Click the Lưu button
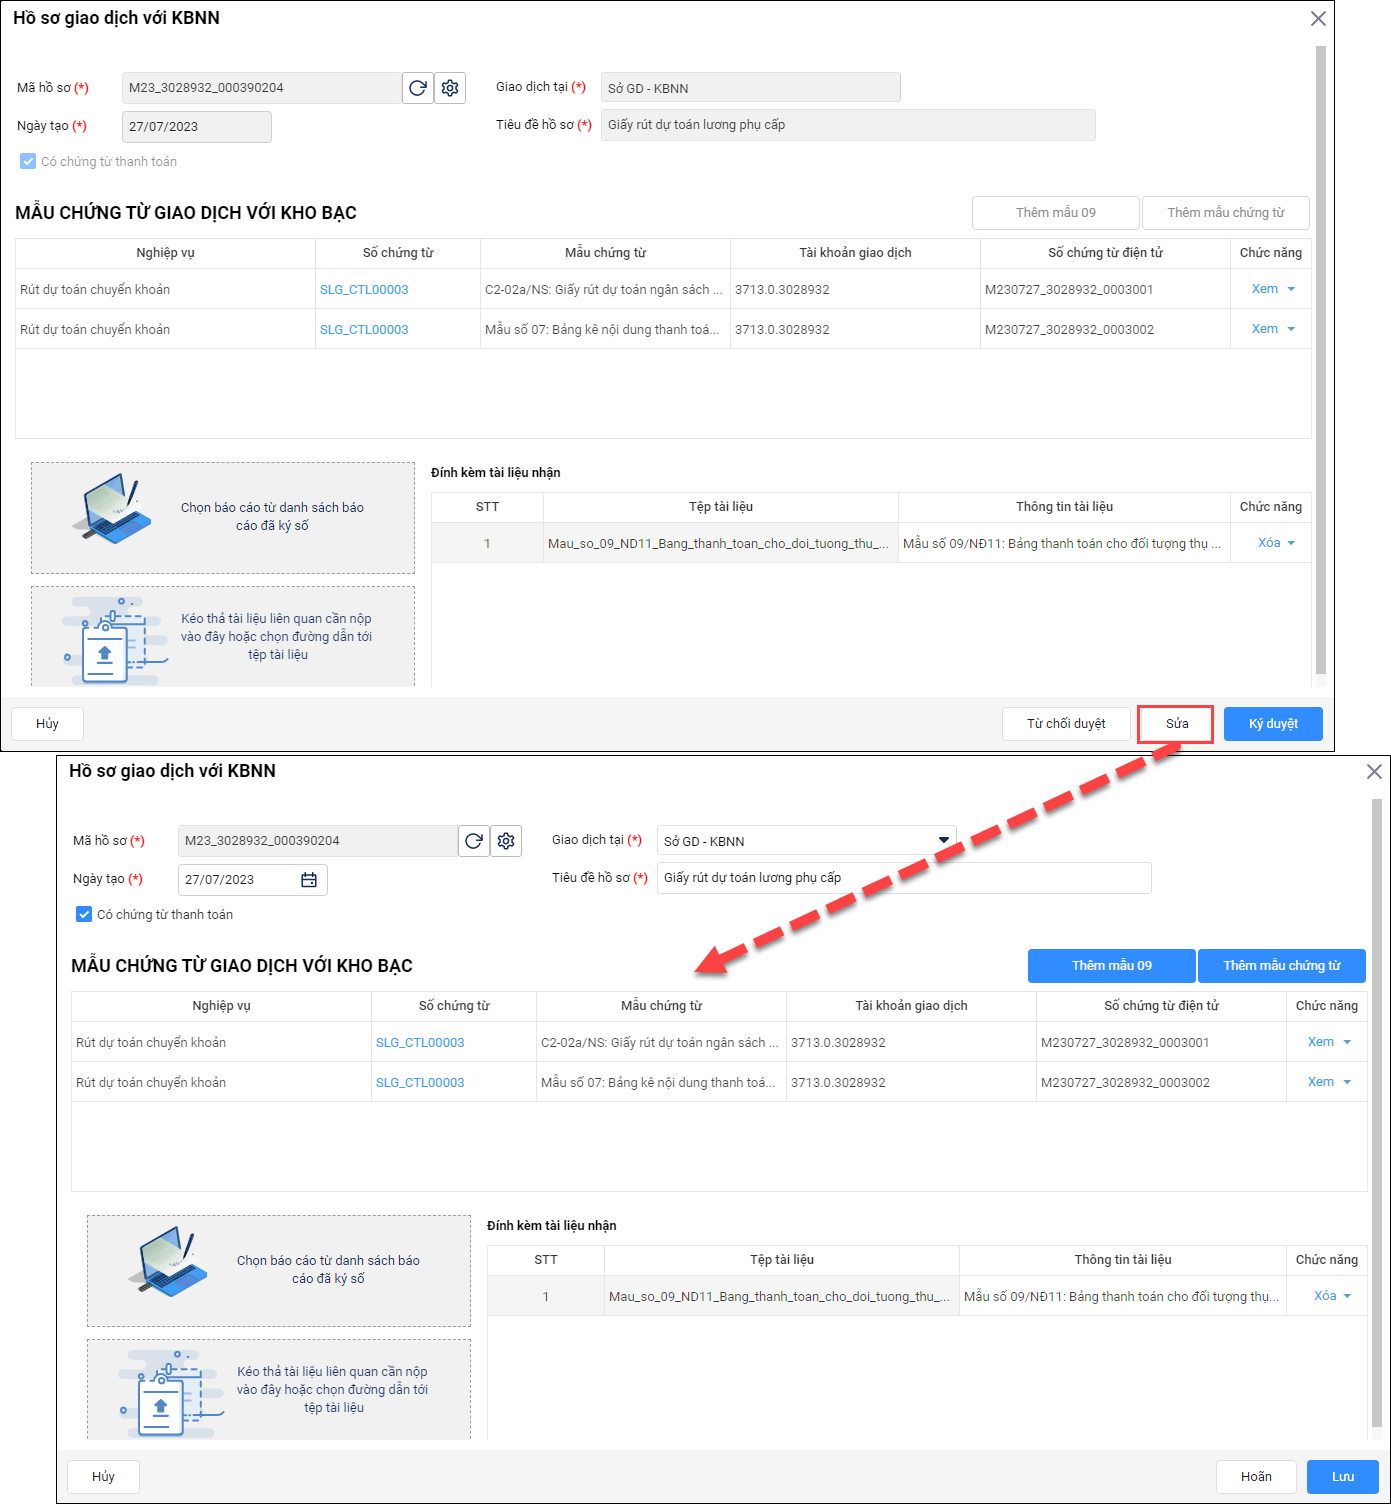Image resolution: width=1391 pixels, height=1504 pixels. tap(1343, 1477)
